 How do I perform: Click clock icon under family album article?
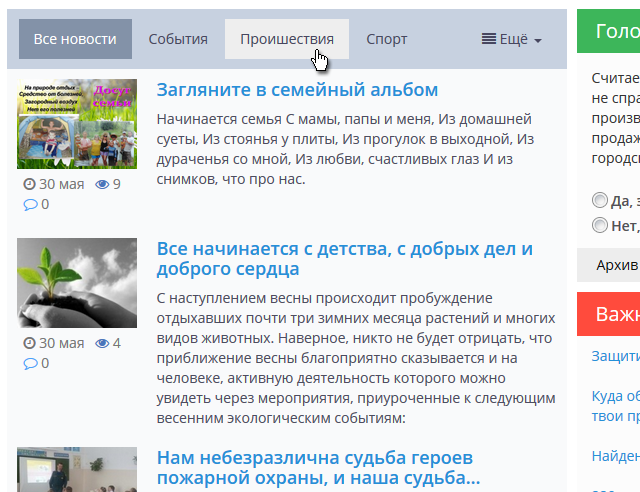[x=29, y=184]
